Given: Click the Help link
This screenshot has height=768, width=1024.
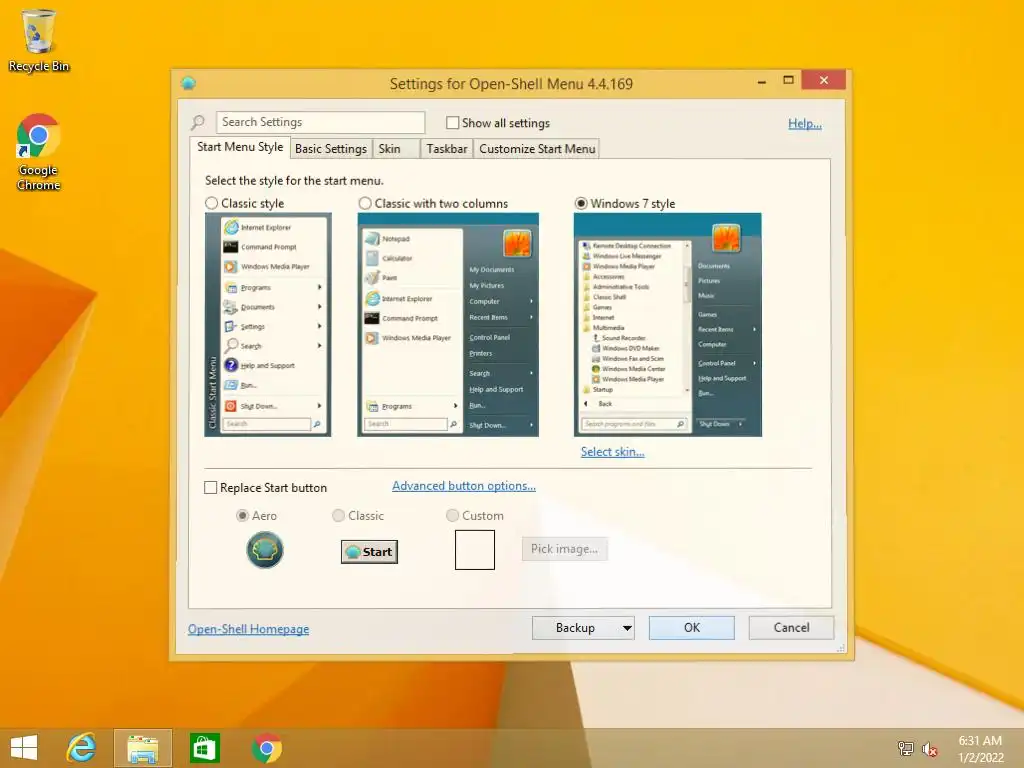Looking at the screenshot, I should click(x=805, y=123).
